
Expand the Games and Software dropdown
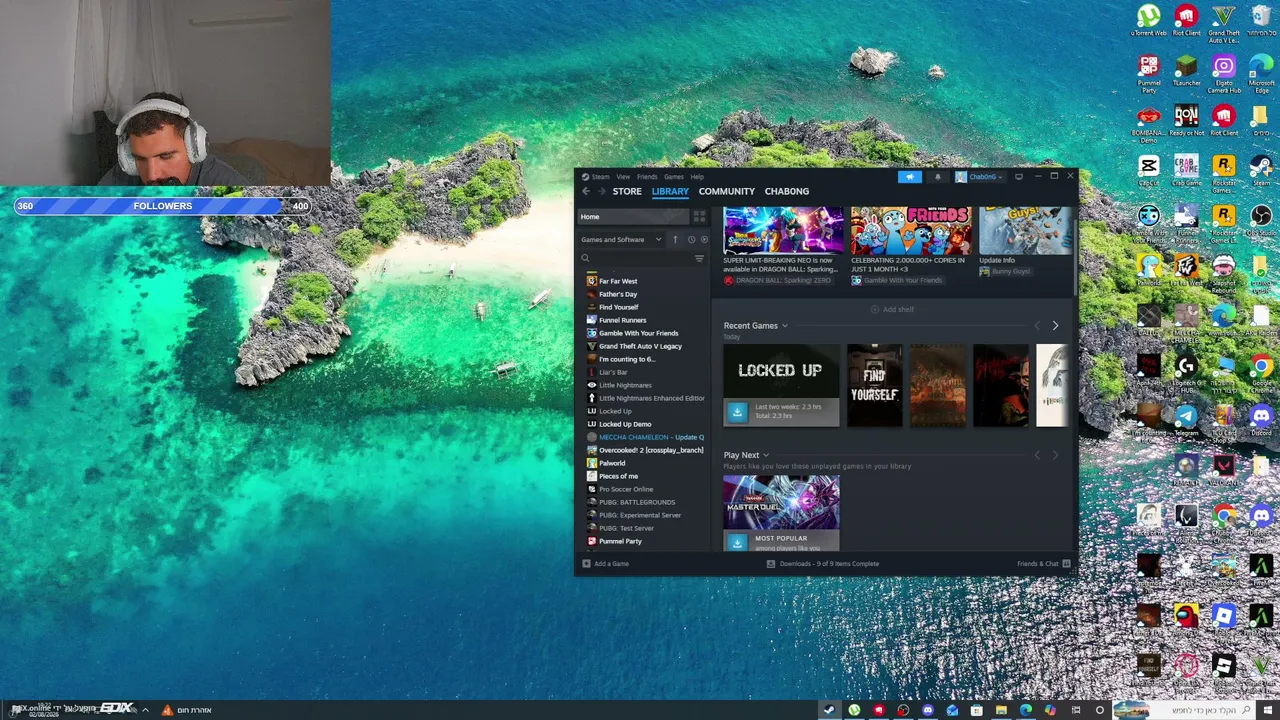621,240
